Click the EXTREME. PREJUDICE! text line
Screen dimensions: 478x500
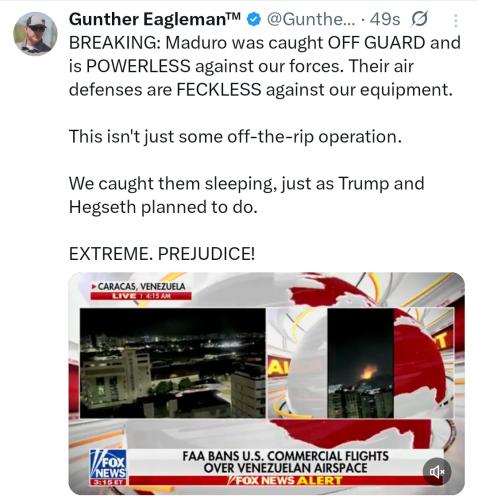coord(162,254)
